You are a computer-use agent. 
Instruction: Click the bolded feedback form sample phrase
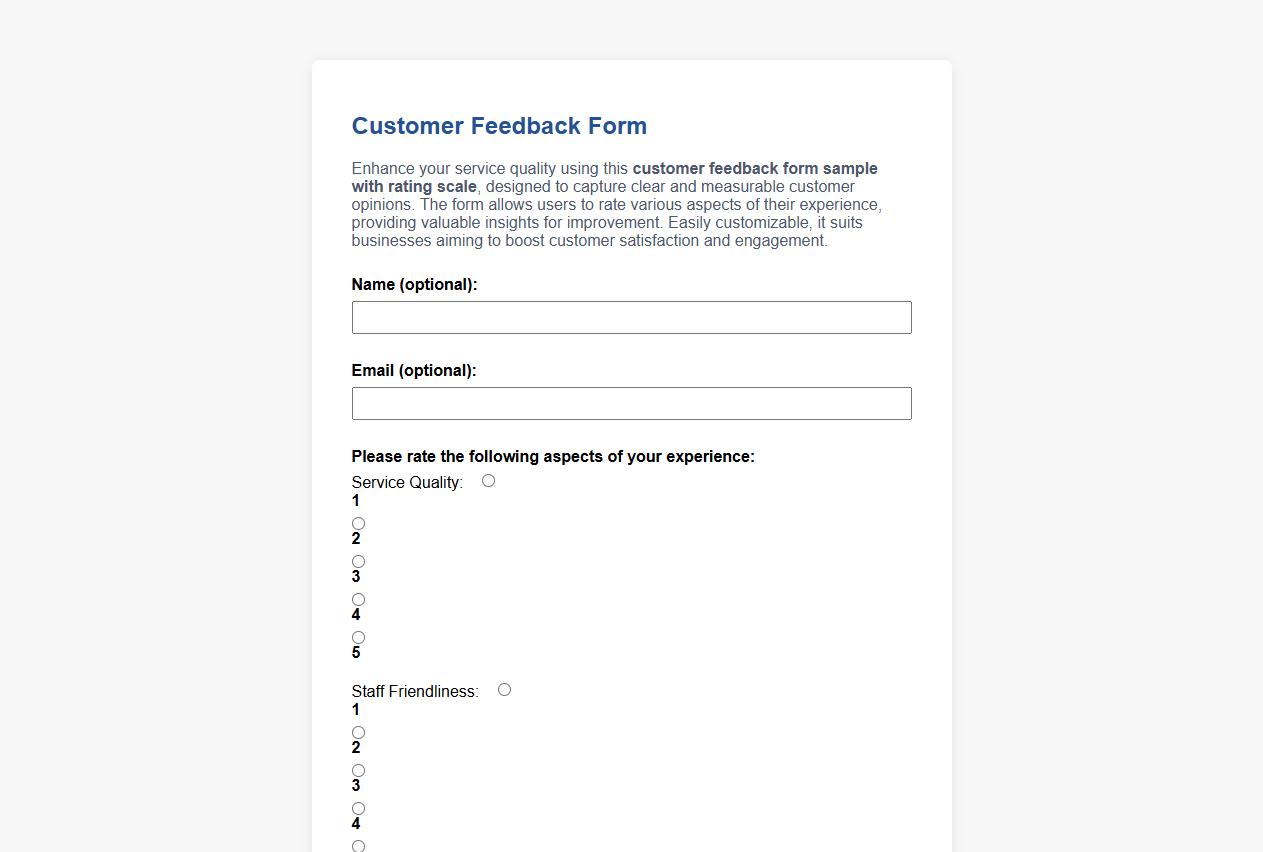click(754, 168)
